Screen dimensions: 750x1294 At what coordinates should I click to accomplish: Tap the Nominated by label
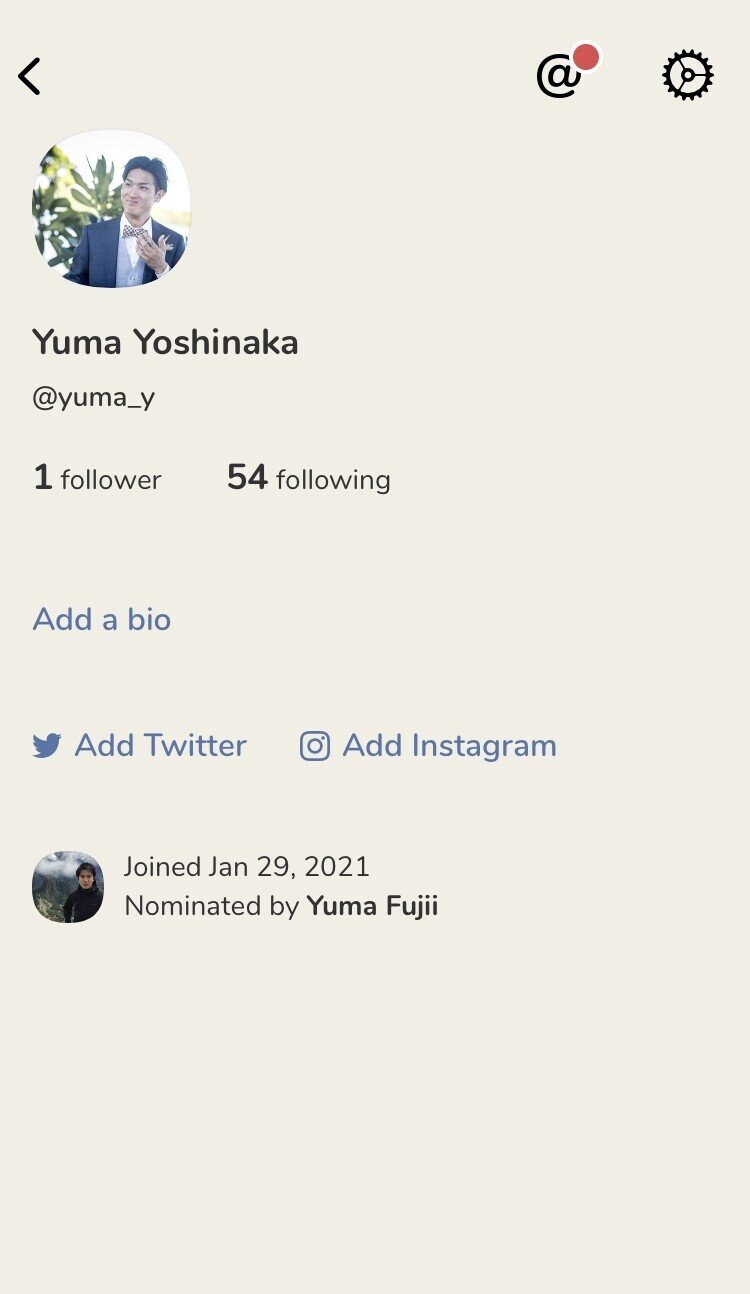click(x=212, y=906)
